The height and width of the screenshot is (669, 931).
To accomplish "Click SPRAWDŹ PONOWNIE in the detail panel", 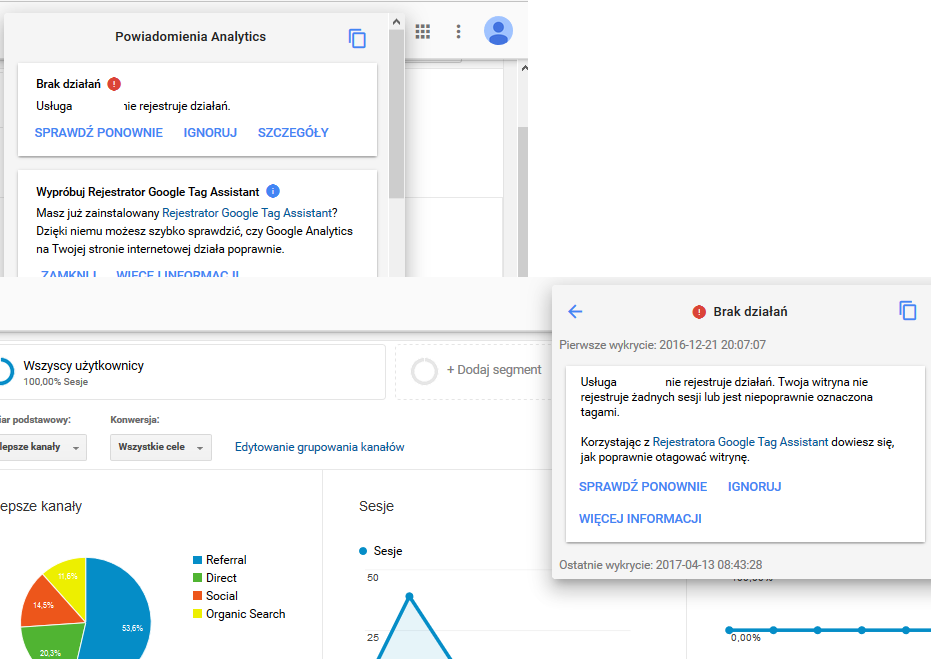I will point(643,487).
